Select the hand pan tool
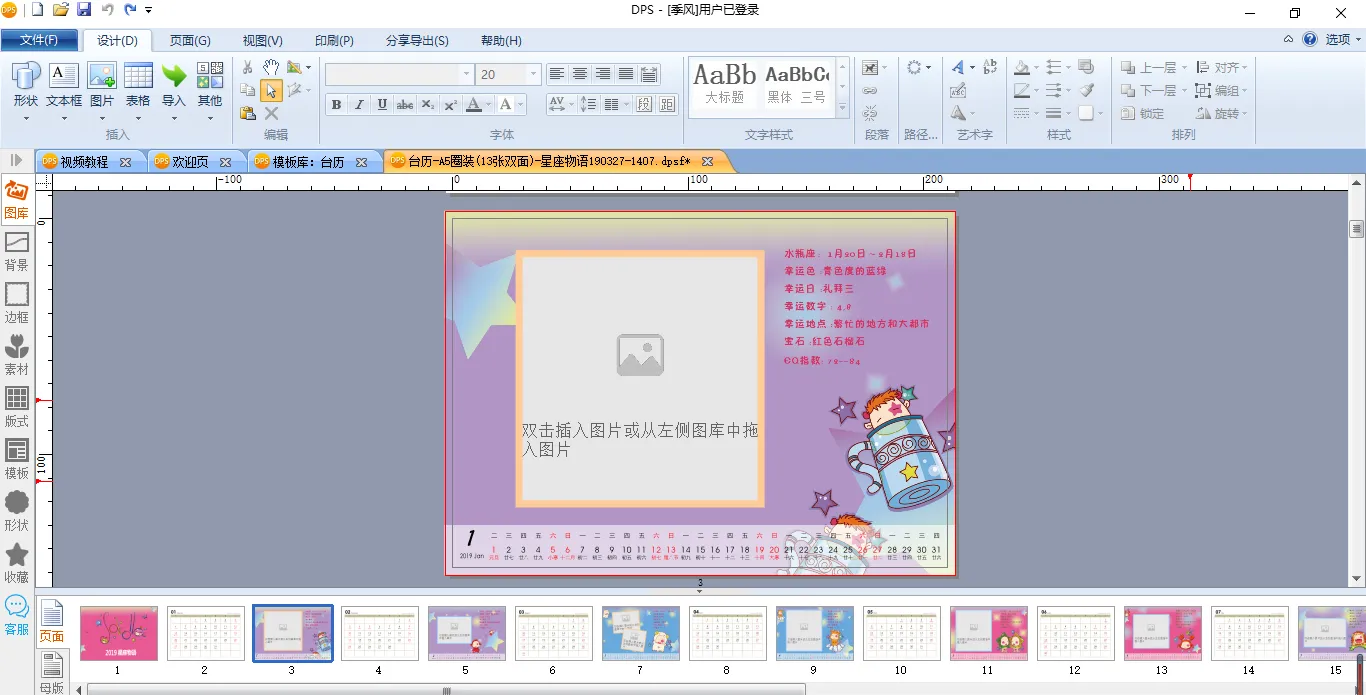The image size is (1366, 695). tap(271, 67)
